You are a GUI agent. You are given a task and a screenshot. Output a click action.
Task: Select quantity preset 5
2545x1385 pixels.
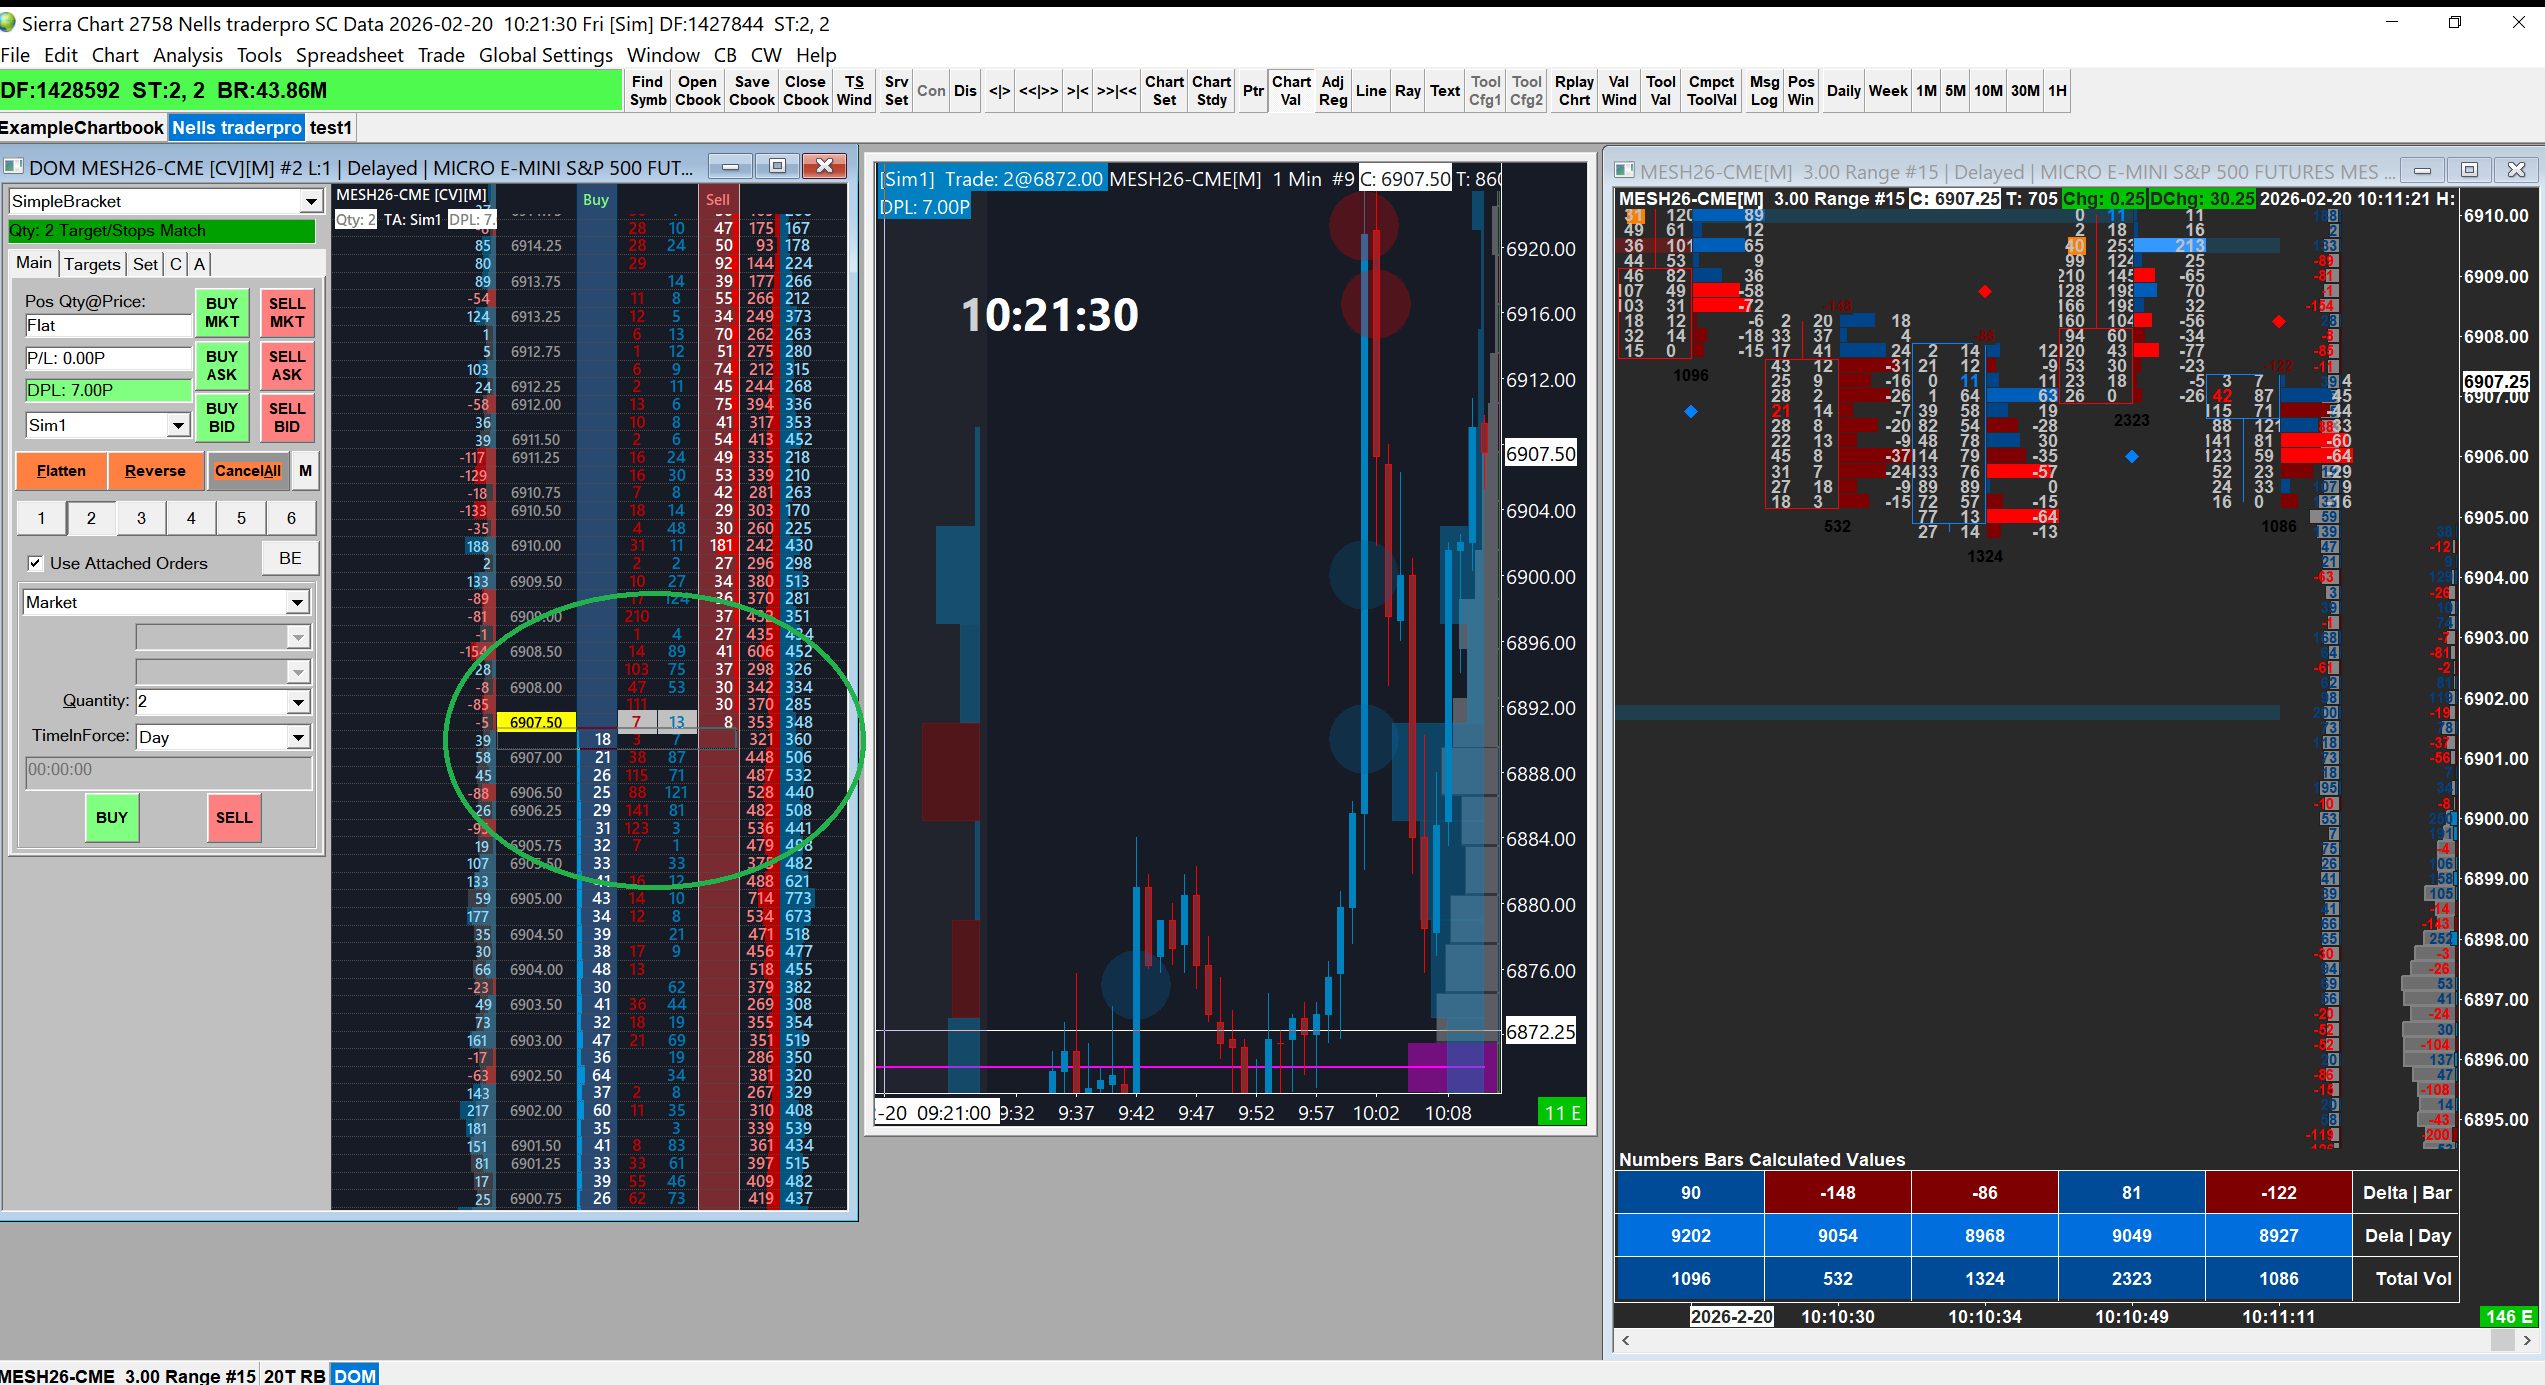point(241,518)
